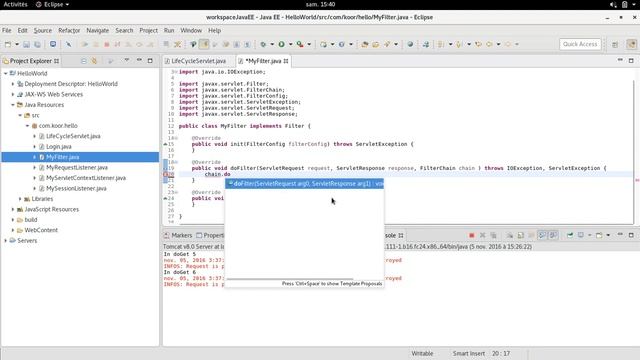This screenshot has height=360, width=640.
Task: Click Link with Editor icon in Project Explorer
Action: 94,61
